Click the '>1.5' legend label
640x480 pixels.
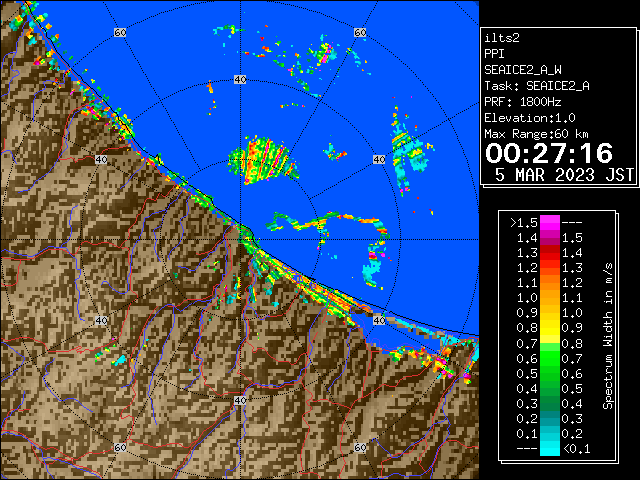524,223
